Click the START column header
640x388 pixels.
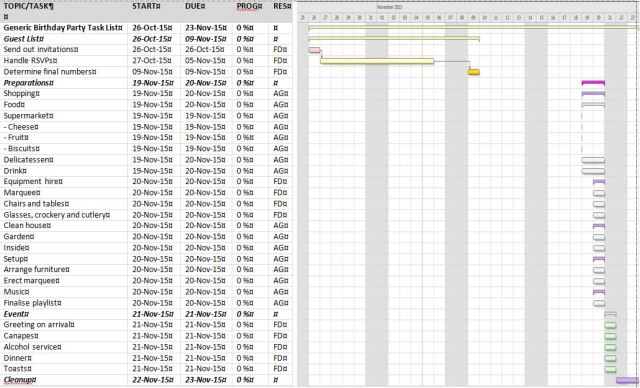146,6
